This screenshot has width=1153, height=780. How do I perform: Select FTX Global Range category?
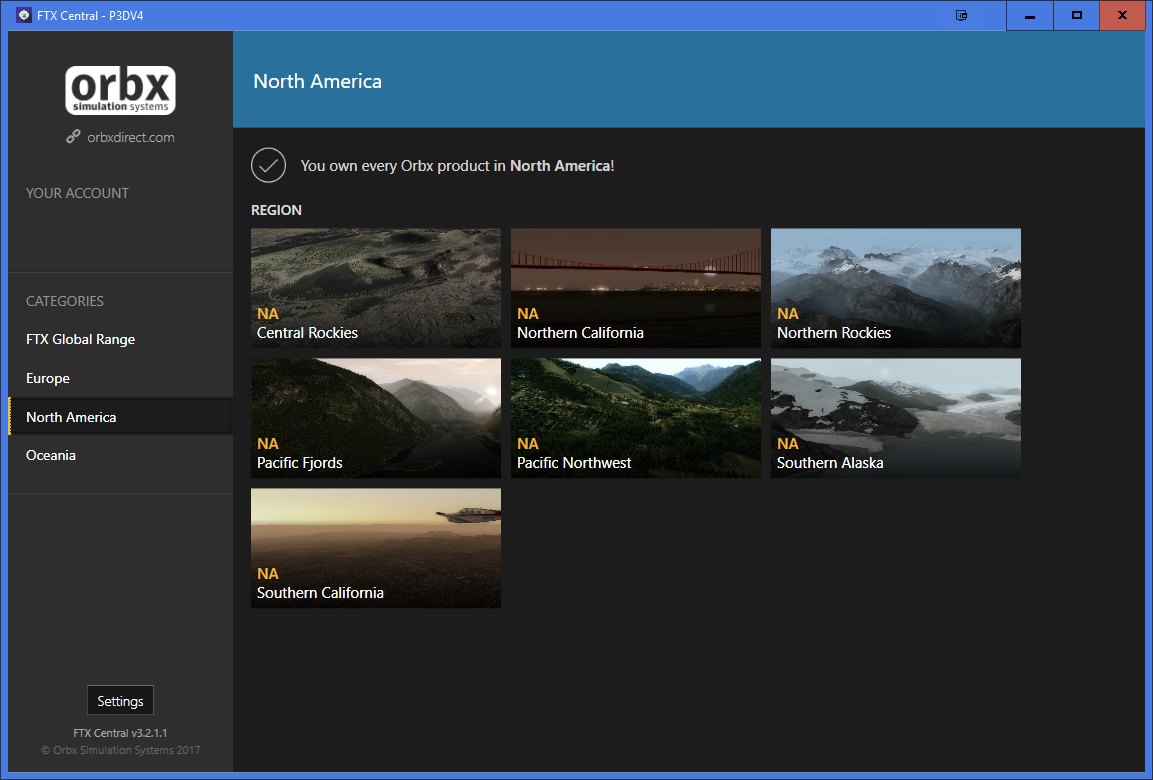click(x=121, y=340)
